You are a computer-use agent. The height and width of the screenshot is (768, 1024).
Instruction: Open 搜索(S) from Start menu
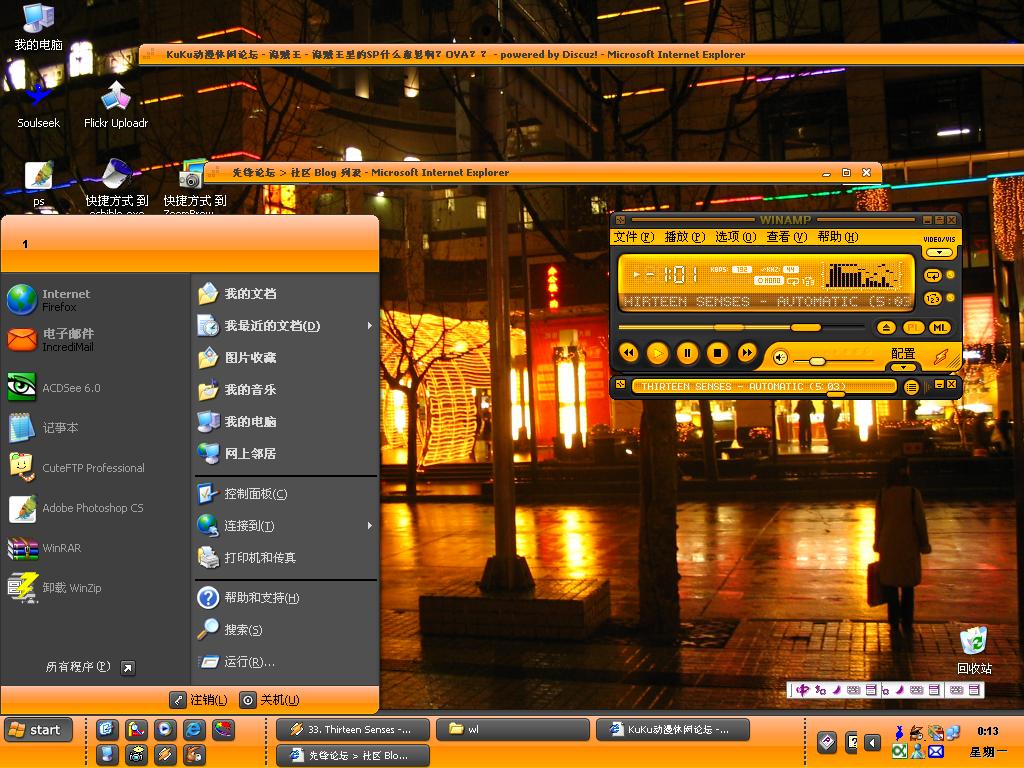tap(286, 630)
